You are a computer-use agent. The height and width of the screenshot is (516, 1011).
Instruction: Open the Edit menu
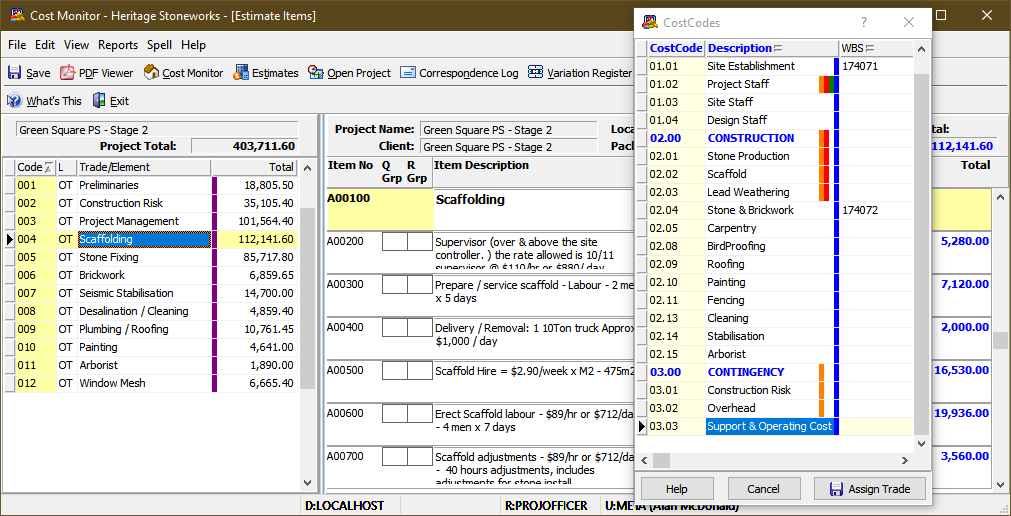point(45,45)
